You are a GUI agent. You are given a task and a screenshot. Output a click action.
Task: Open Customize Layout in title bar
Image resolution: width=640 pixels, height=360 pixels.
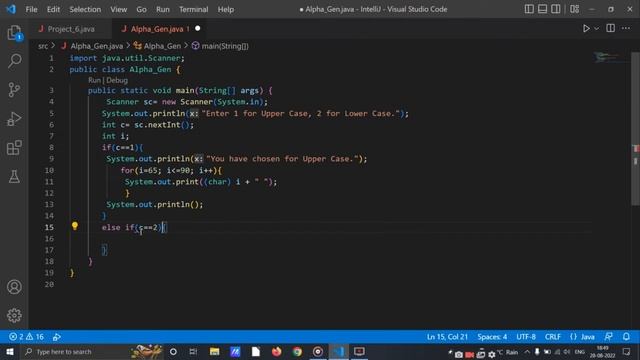tap(575, 9)
